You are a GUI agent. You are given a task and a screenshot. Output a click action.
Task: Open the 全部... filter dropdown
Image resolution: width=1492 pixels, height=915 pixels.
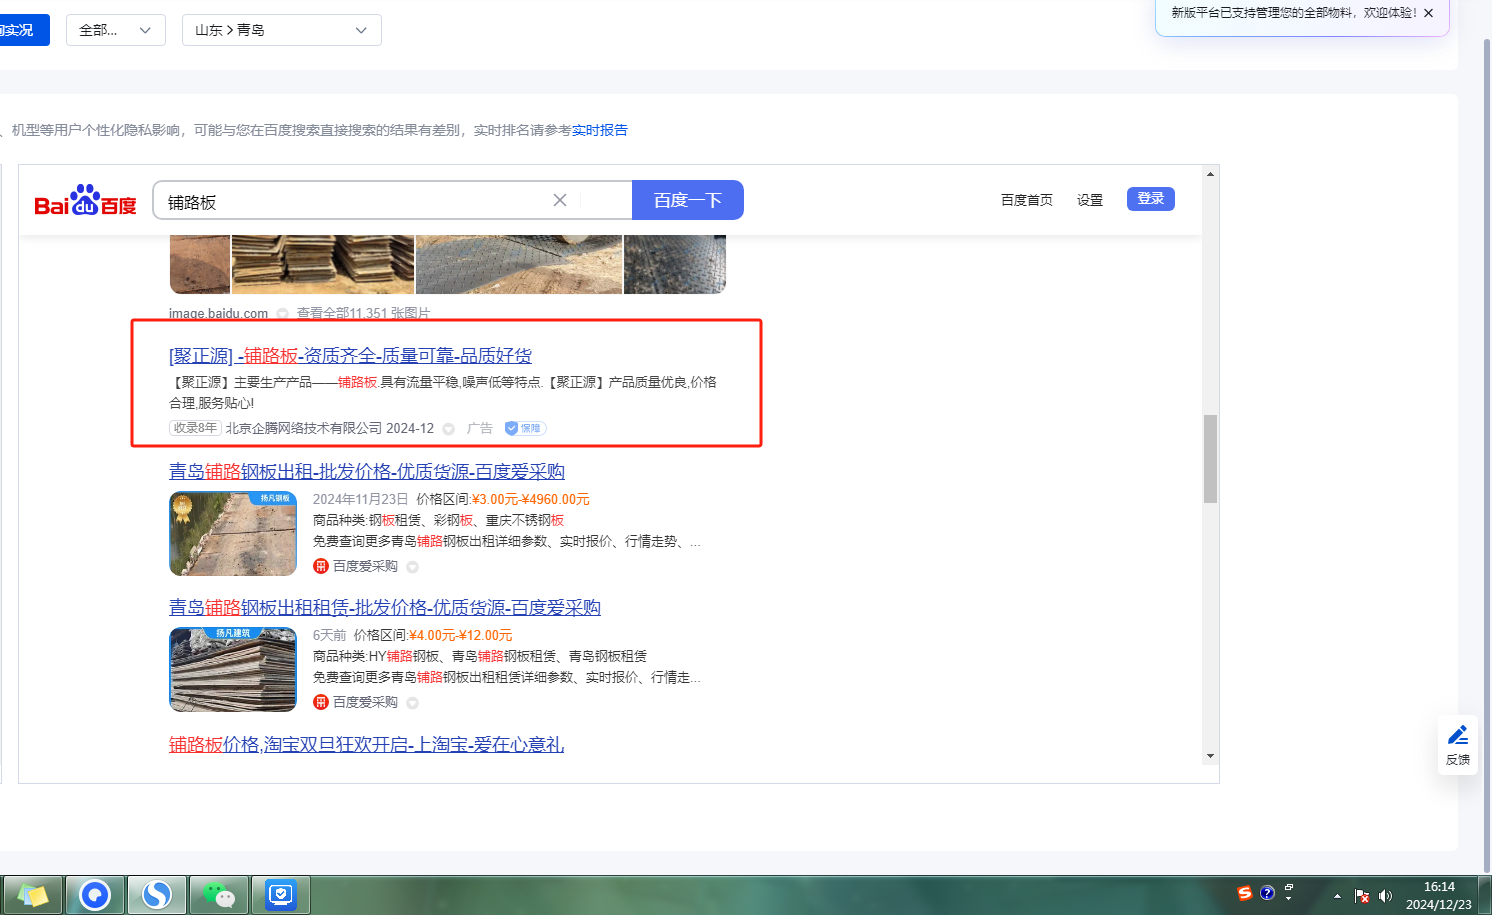click(x=116, y=30)
